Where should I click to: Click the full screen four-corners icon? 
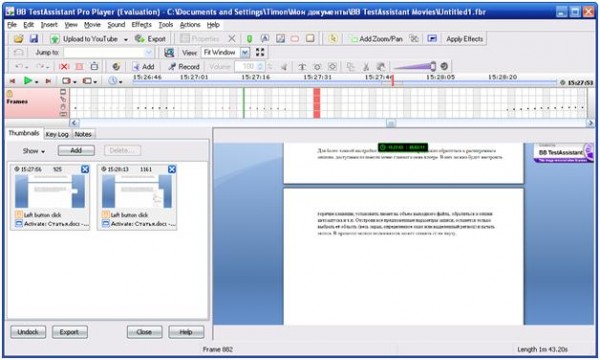tap(260, 52)
